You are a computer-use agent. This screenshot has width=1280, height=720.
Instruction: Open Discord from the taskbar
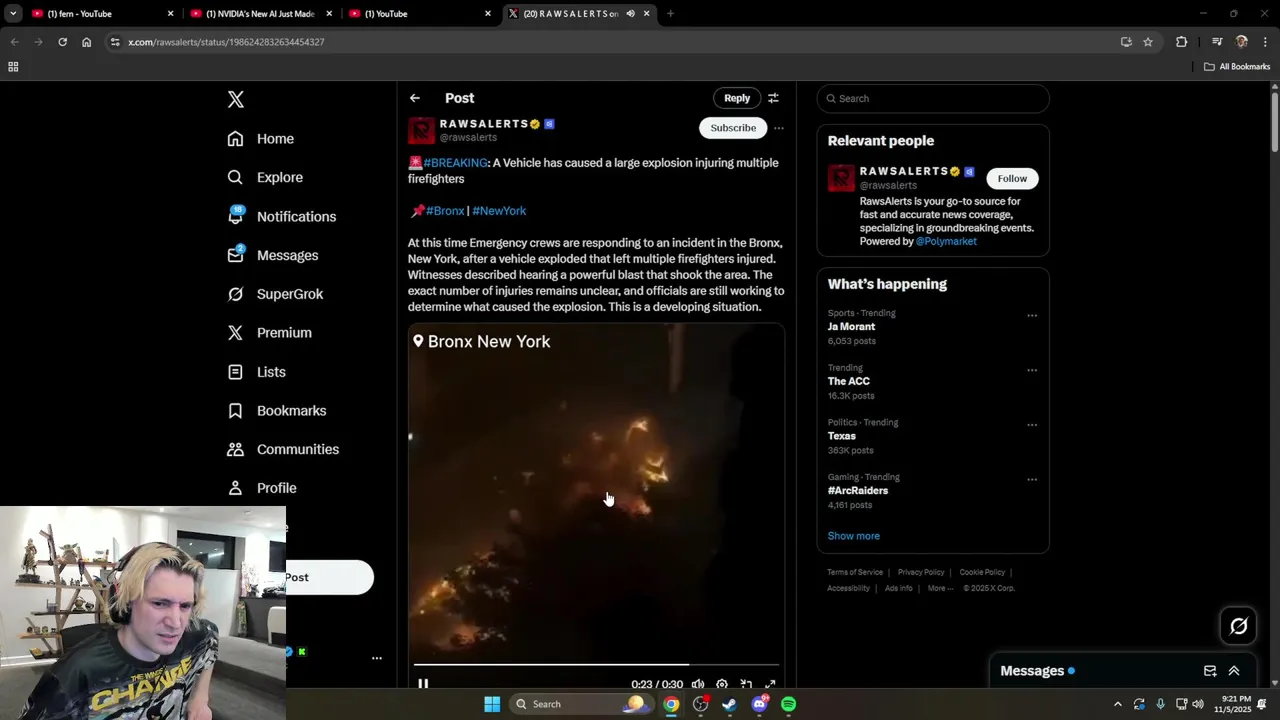click(760, 704)
